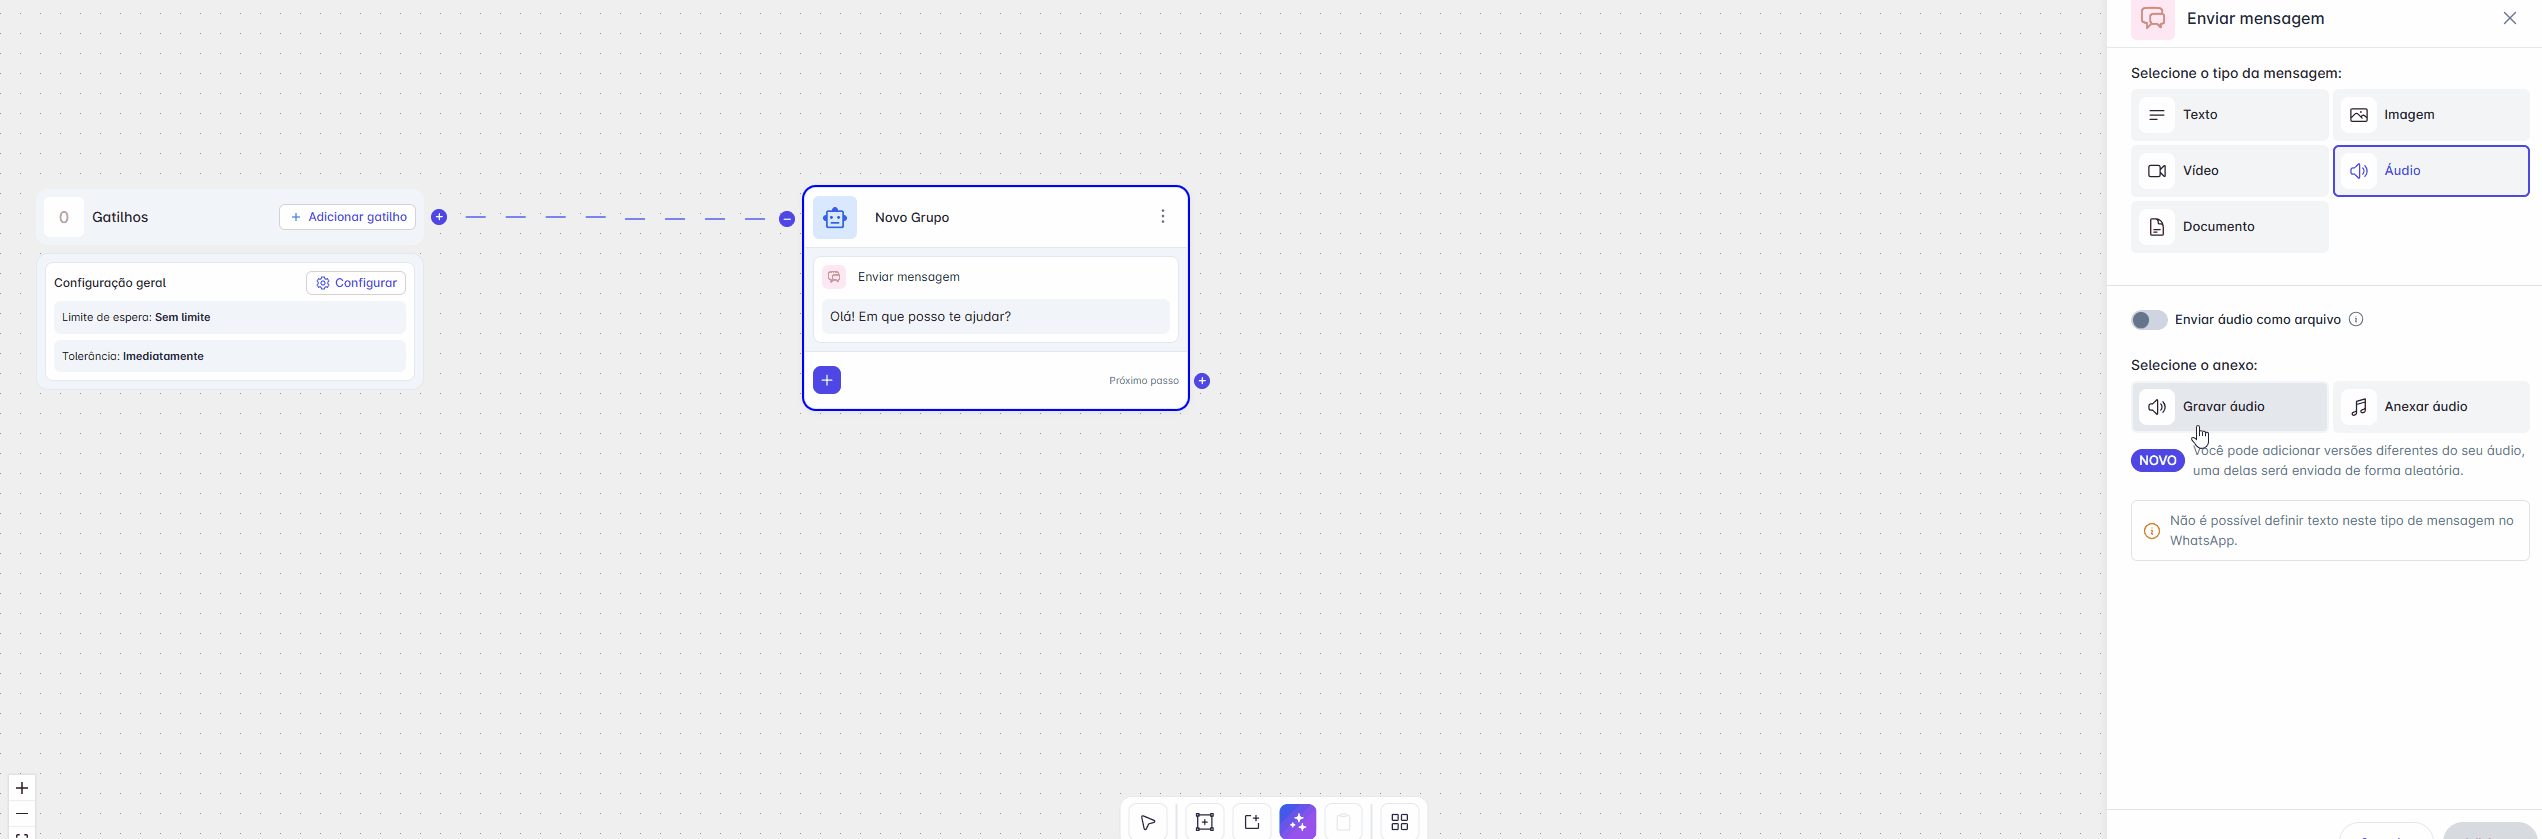This screenshot has width=2542, height=839.
Task: Click the message text Olá! Em que posso te ajudar?
Action: click(x=920, y=317)
